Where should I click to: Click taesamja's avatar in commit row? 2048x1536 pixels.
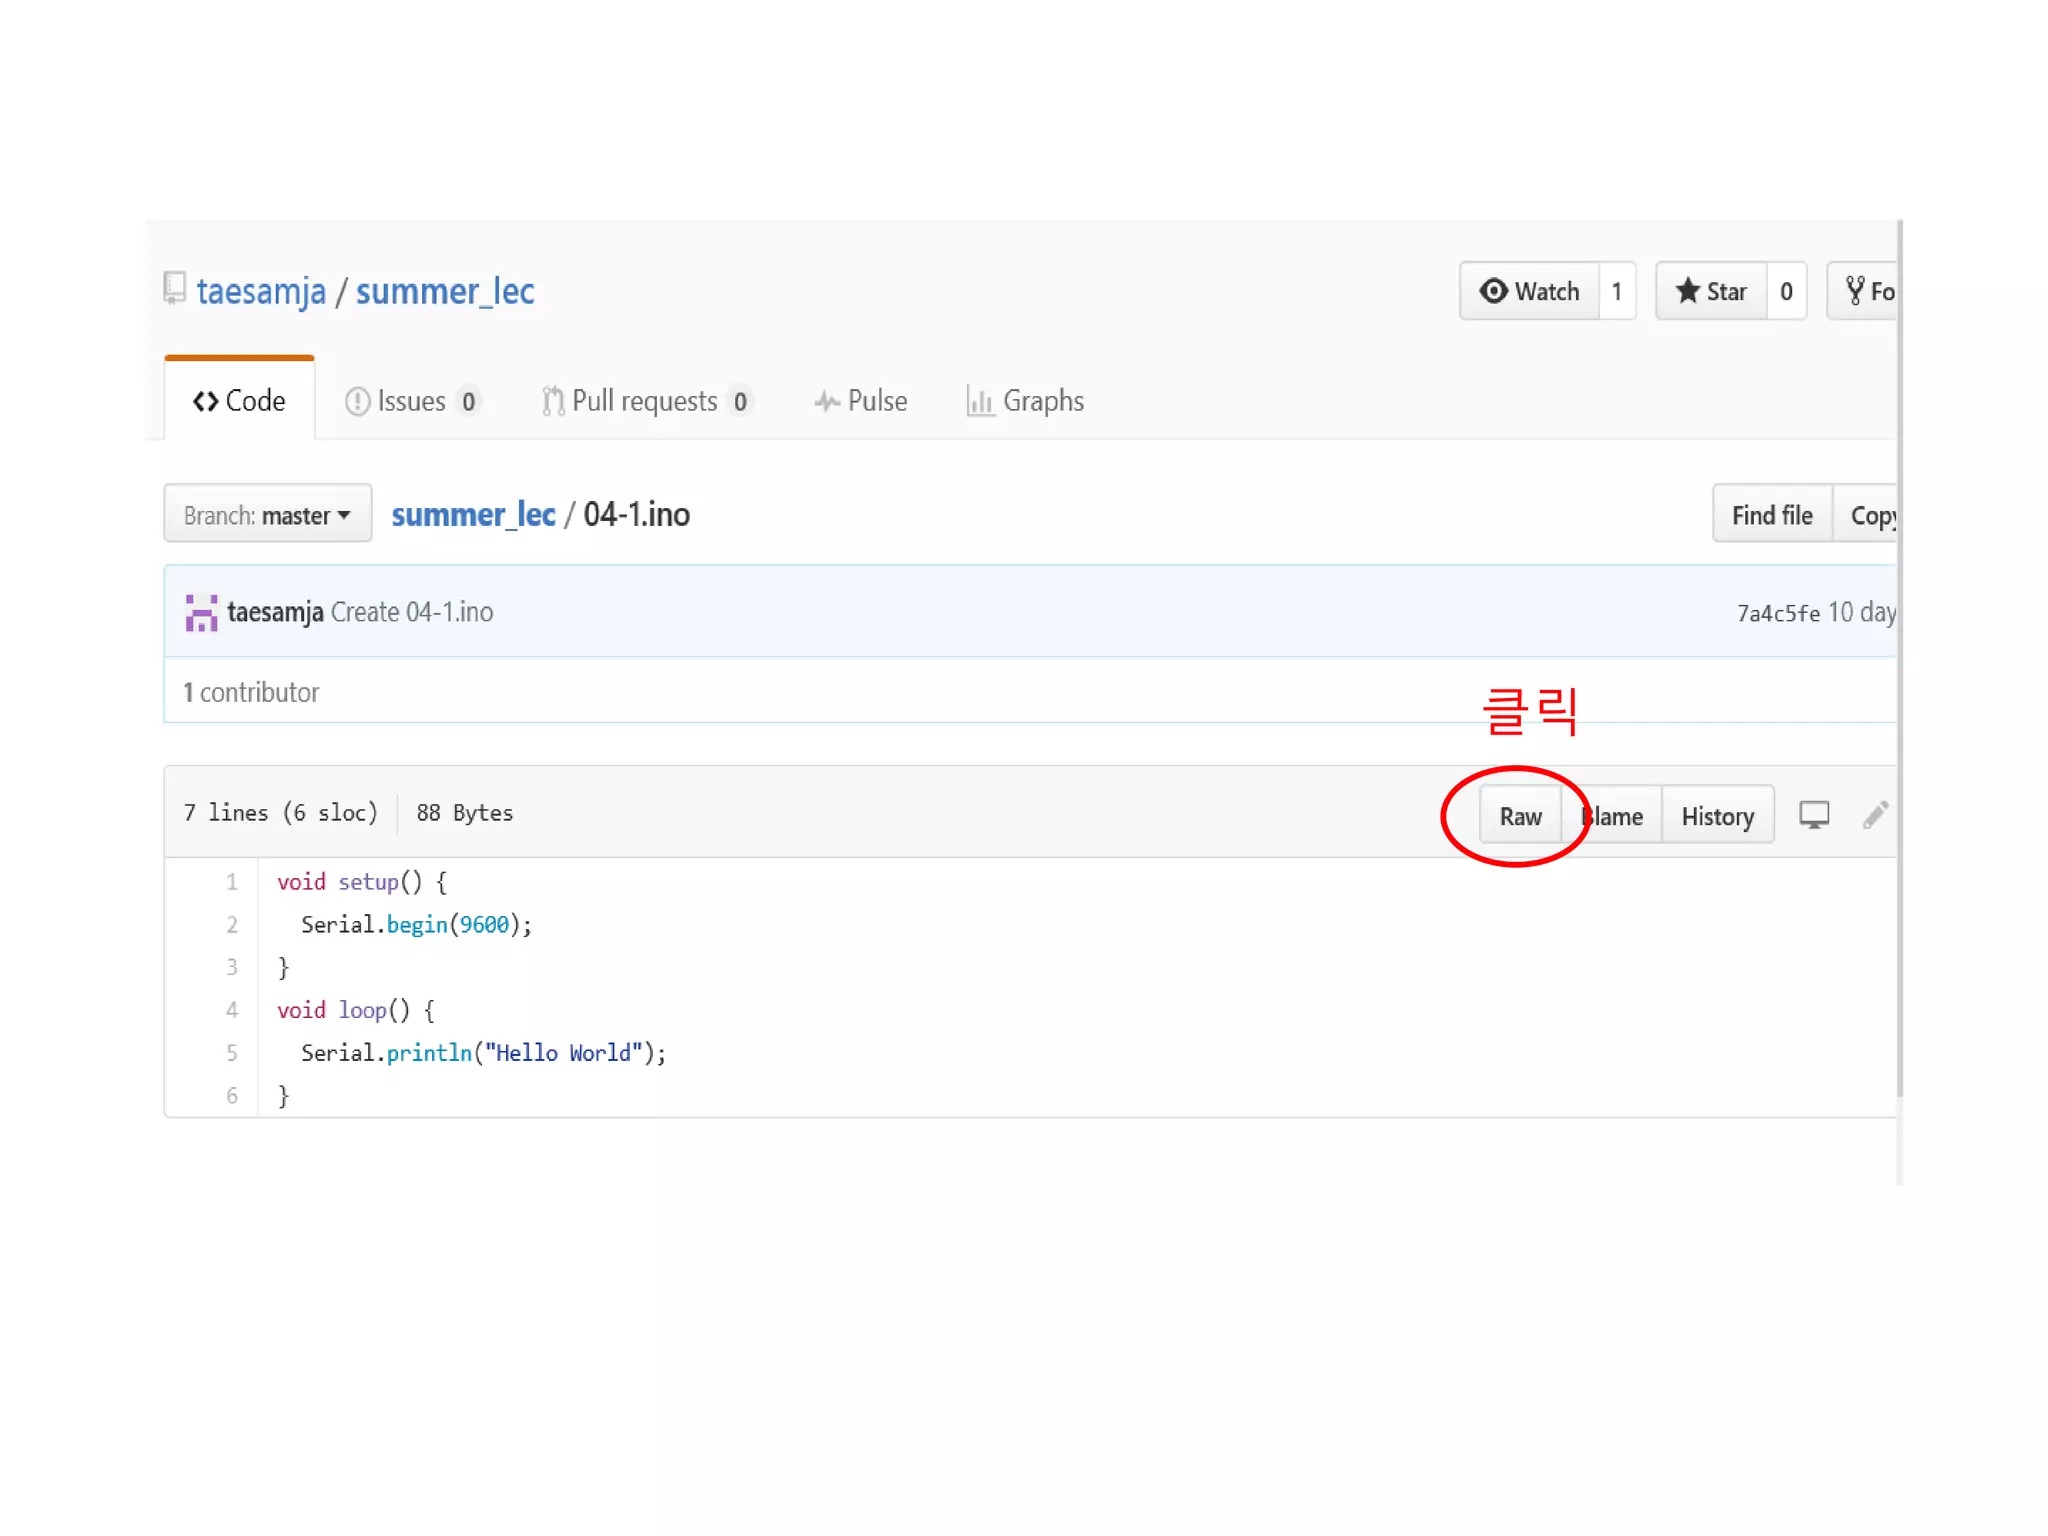(x=201, y=612)
